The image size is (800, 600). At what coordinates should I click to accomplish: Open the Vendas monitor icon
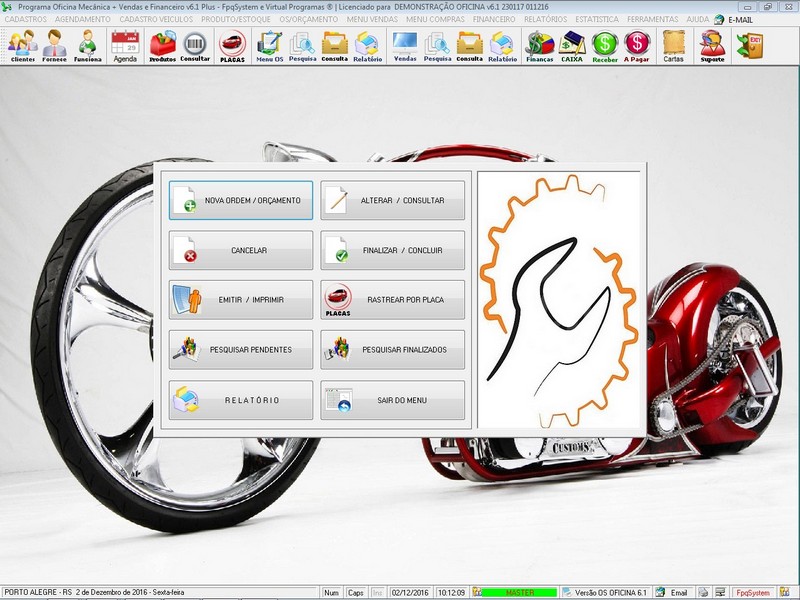[x=405, y=46]
